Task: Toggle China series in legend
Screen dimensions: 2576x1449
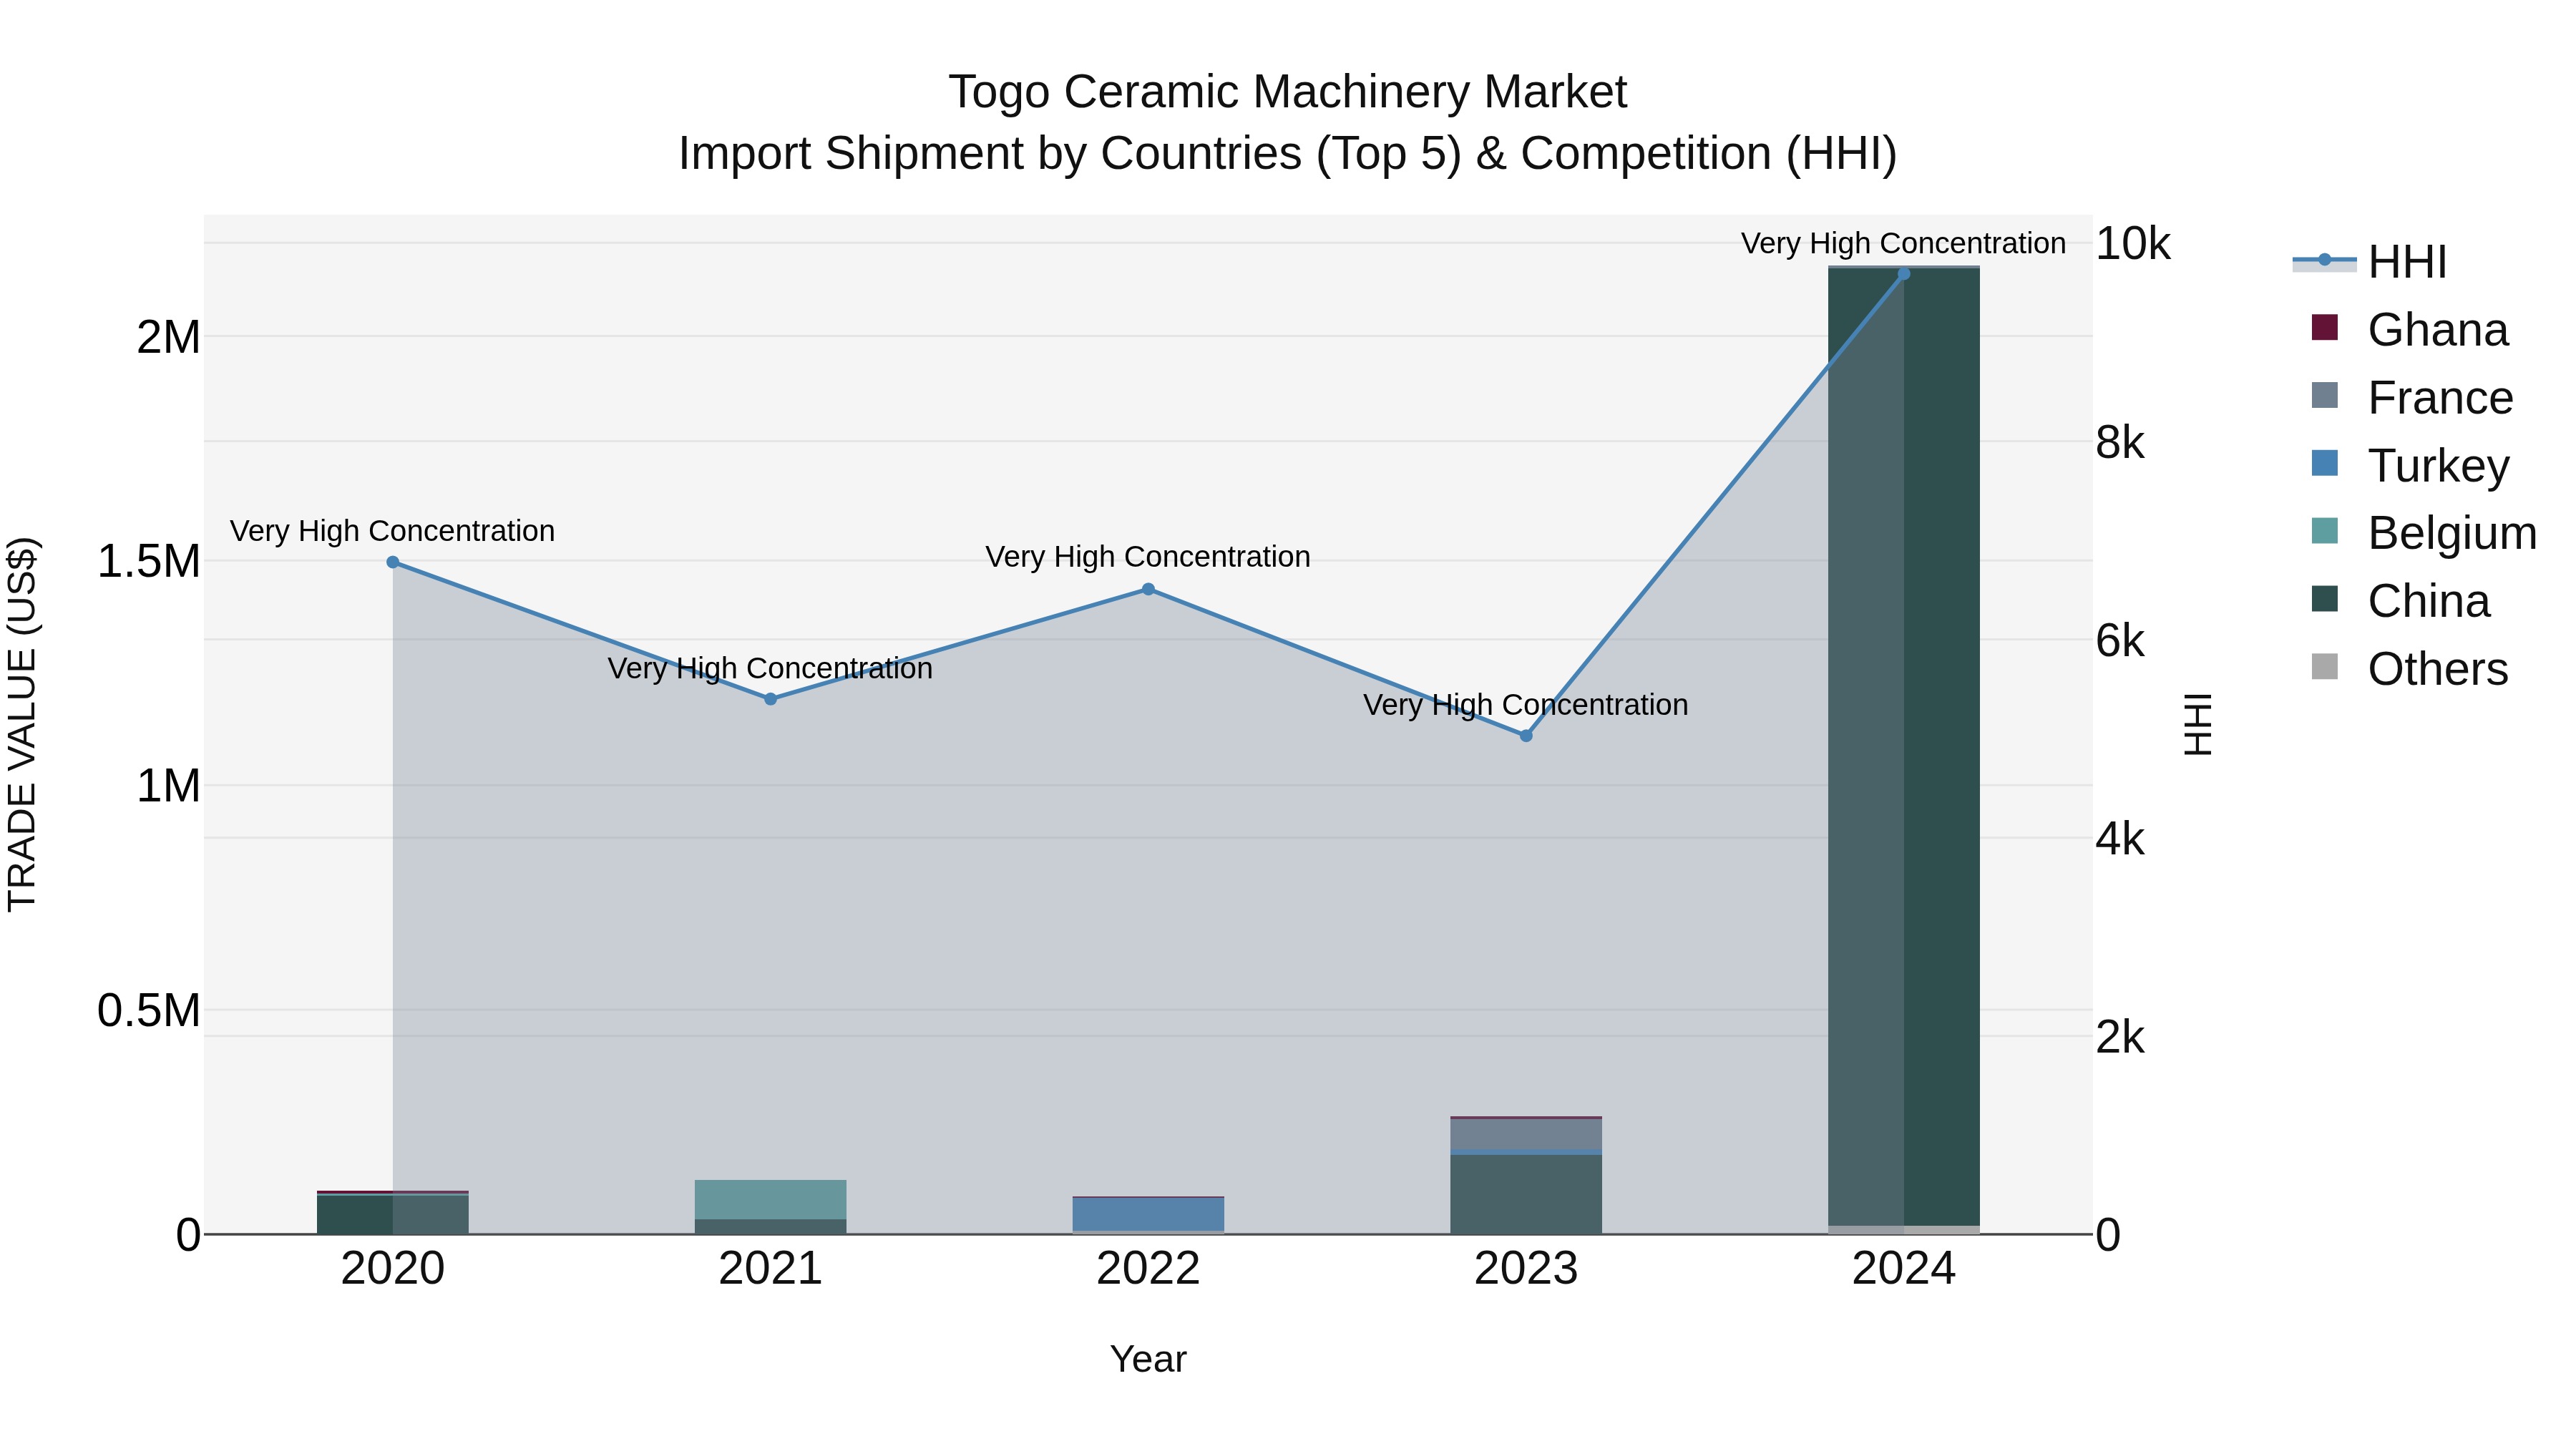Action: tap(2401, 601)
